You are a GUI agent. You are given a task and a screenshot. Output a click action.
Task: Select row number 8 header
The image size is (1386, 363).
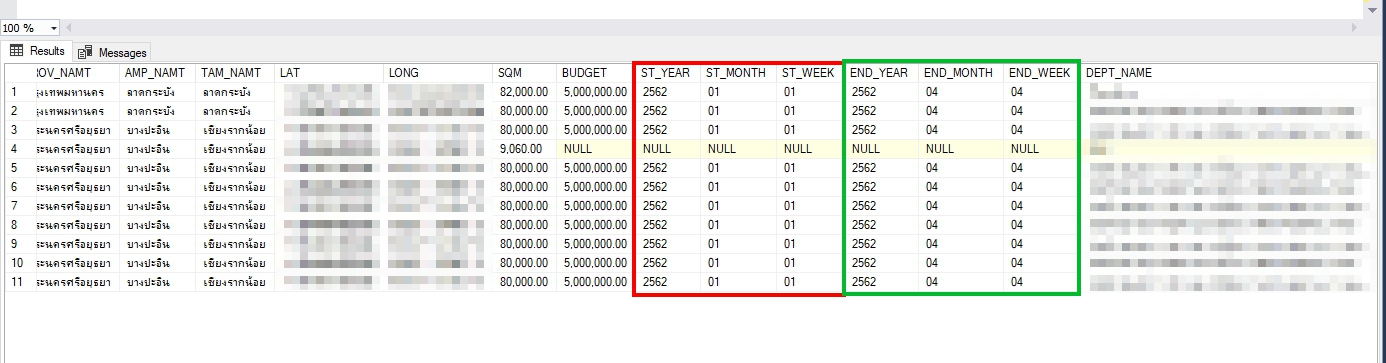click(20, 225)
